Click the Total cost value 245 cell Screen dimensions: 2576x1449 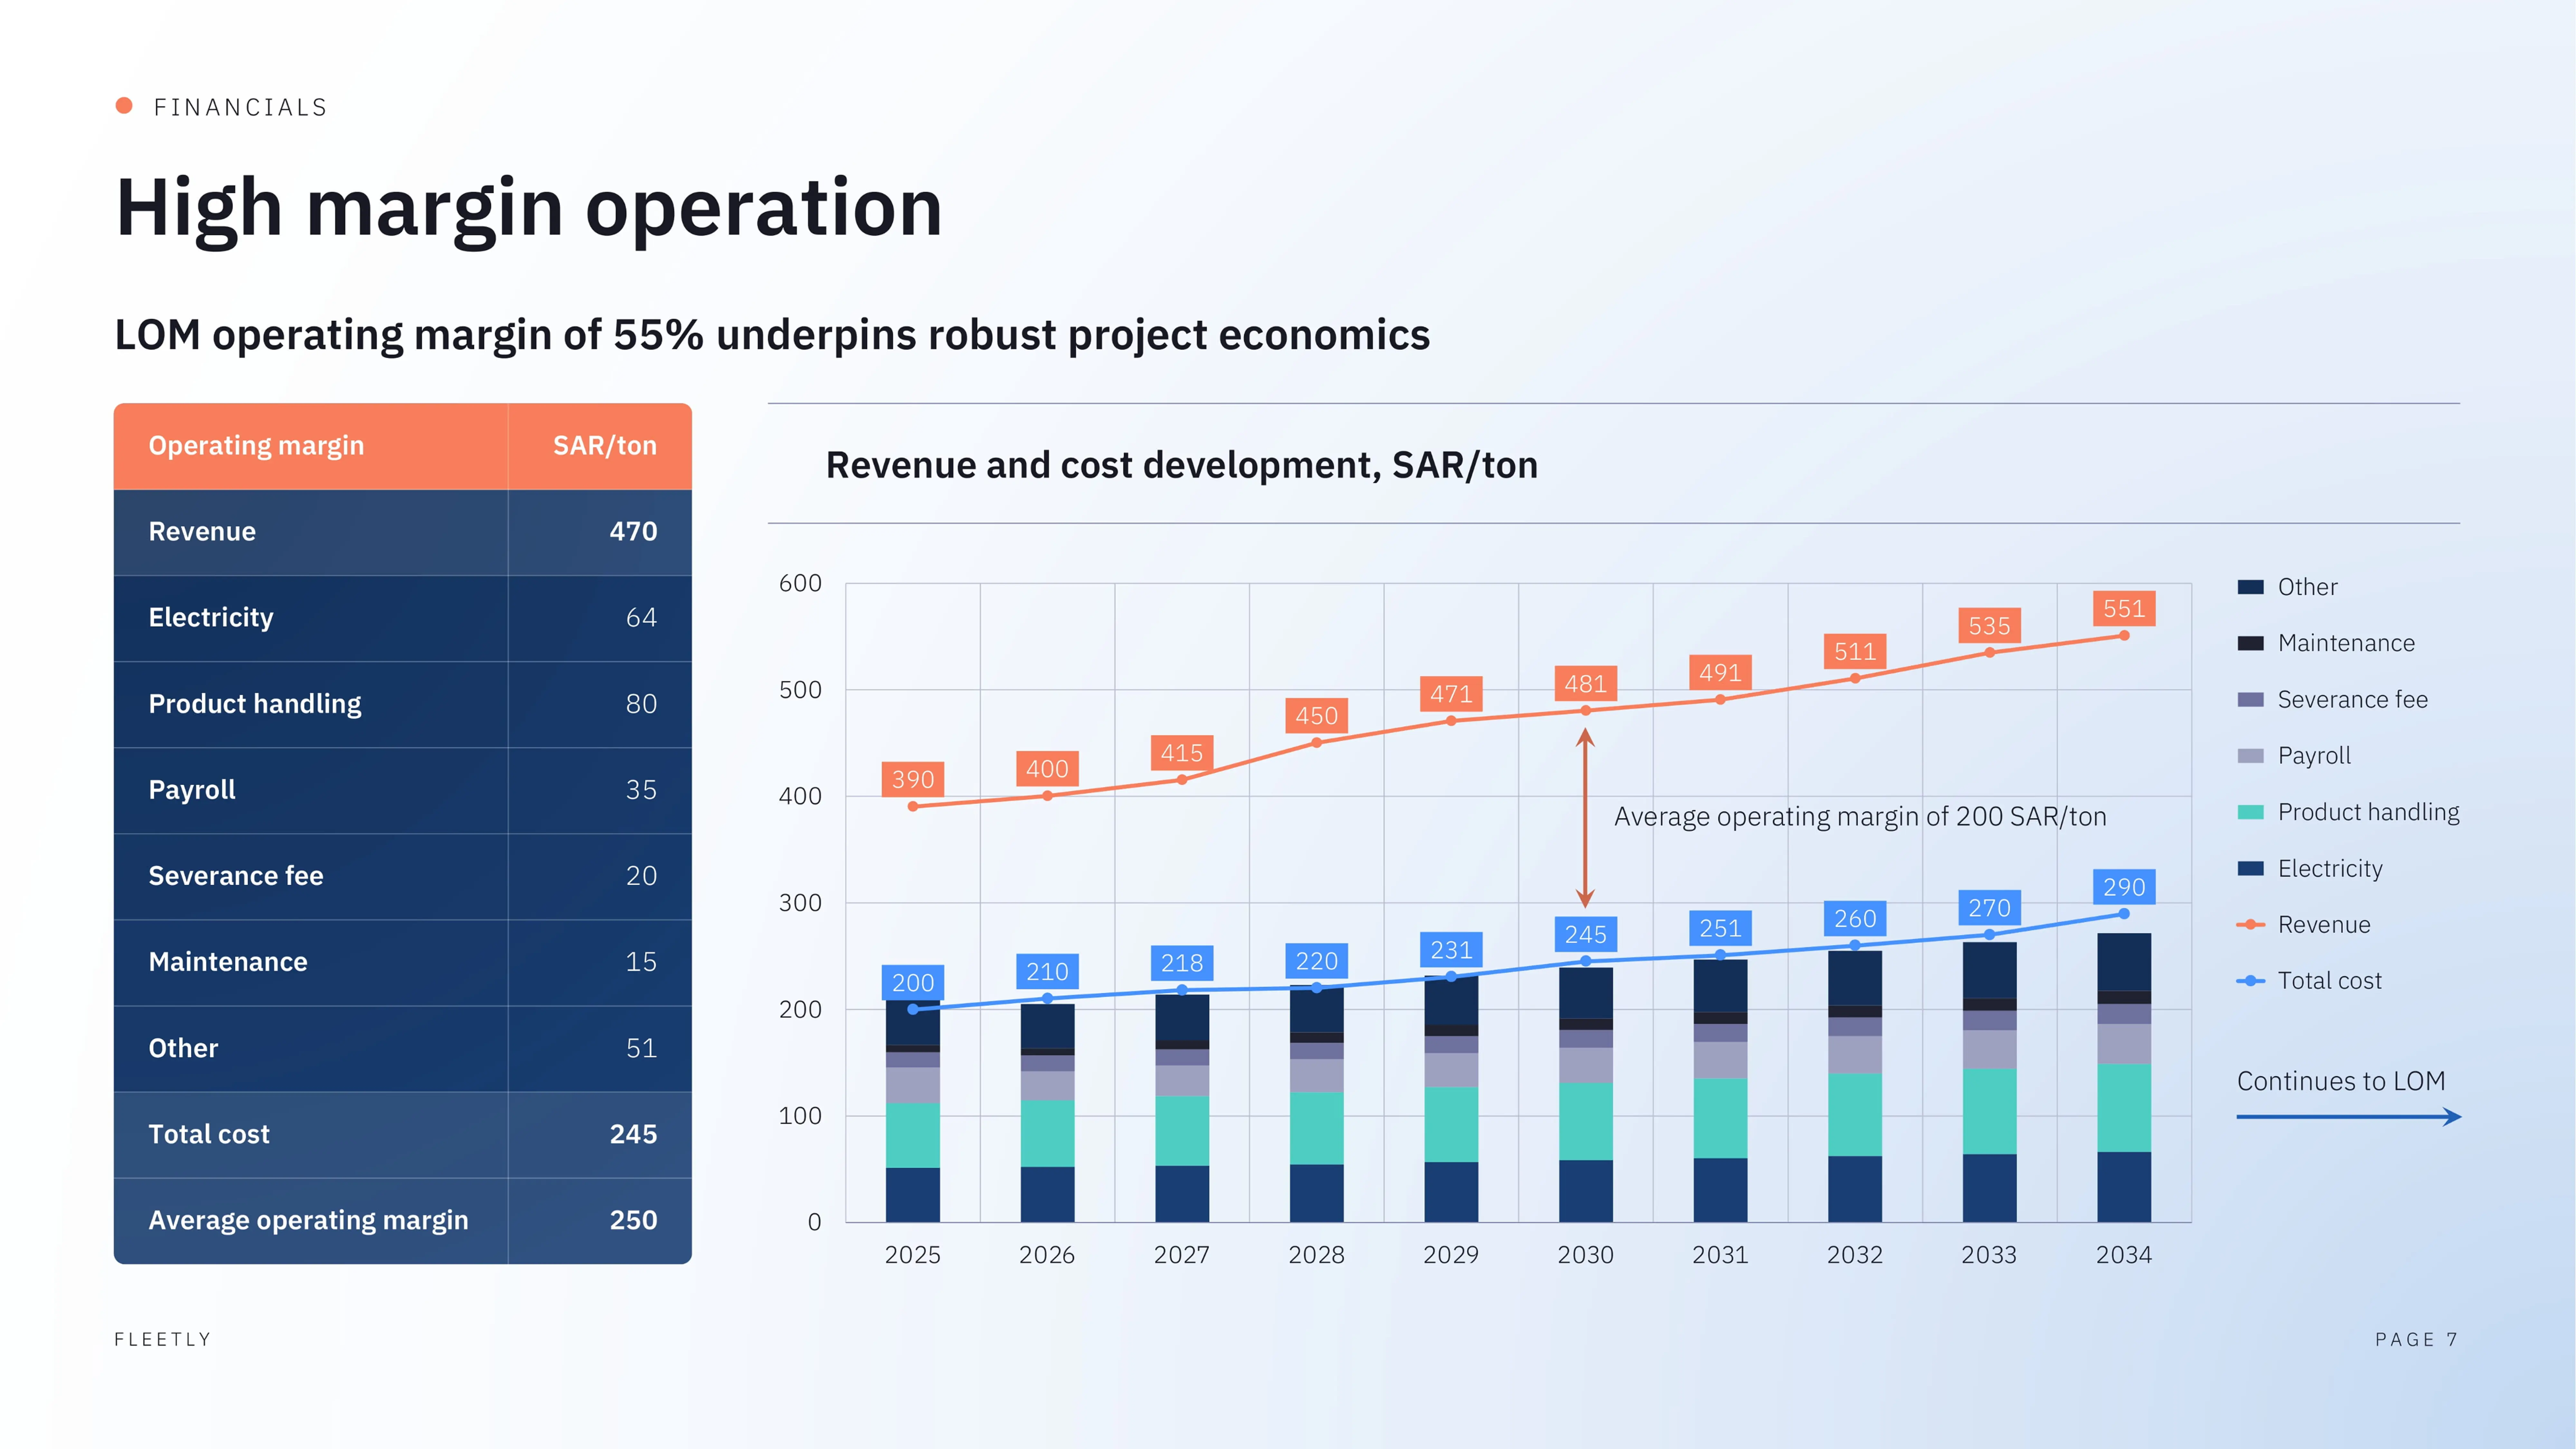point(600,1135)
